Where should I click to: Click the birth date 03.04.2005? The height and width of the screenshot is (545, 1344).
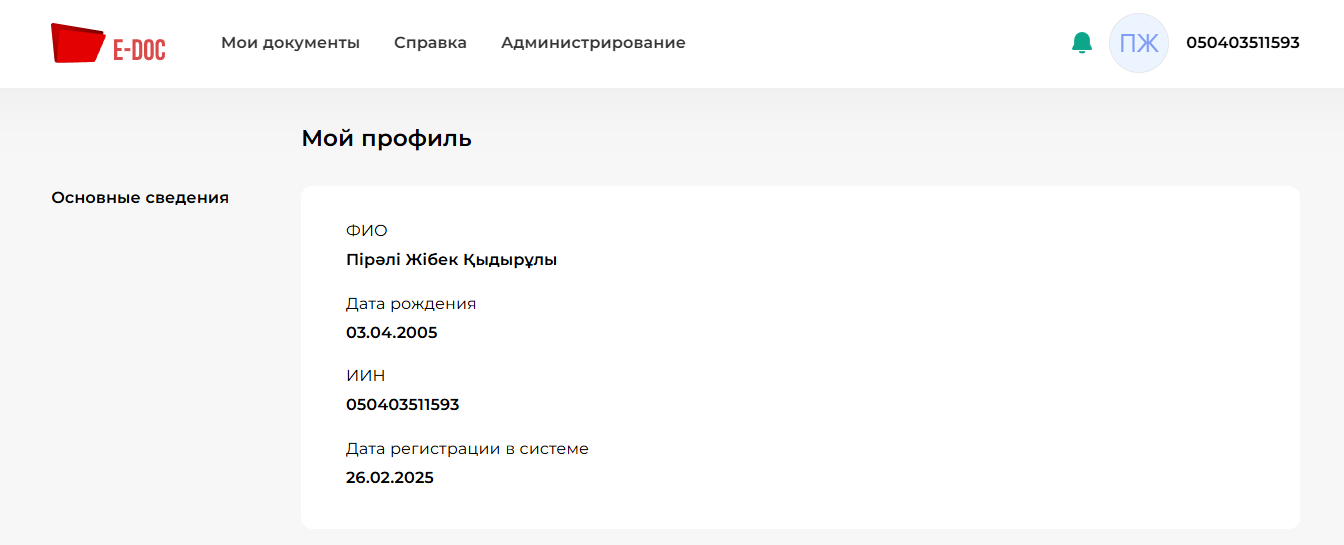click(x=391, y=333)
